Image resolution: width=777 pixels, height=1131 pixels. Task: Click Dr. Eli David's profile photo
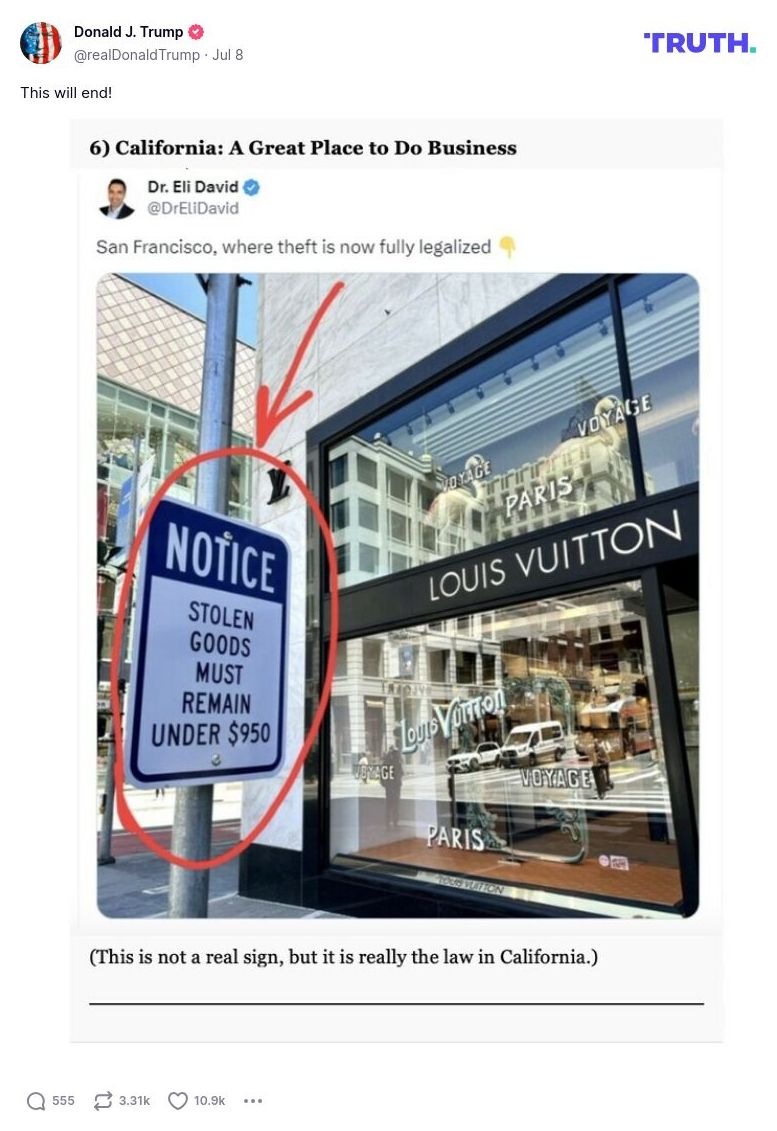pos(116,198)
